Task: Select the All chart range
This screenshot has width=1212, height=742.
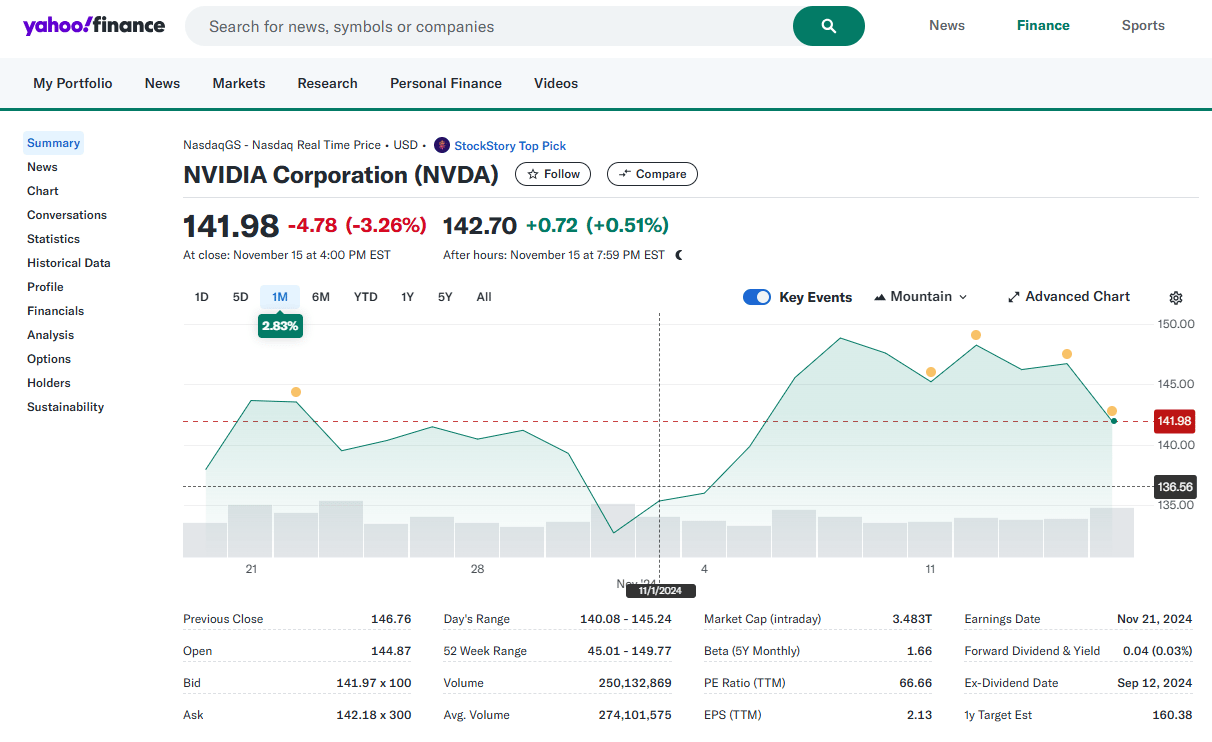Action: 484,297
